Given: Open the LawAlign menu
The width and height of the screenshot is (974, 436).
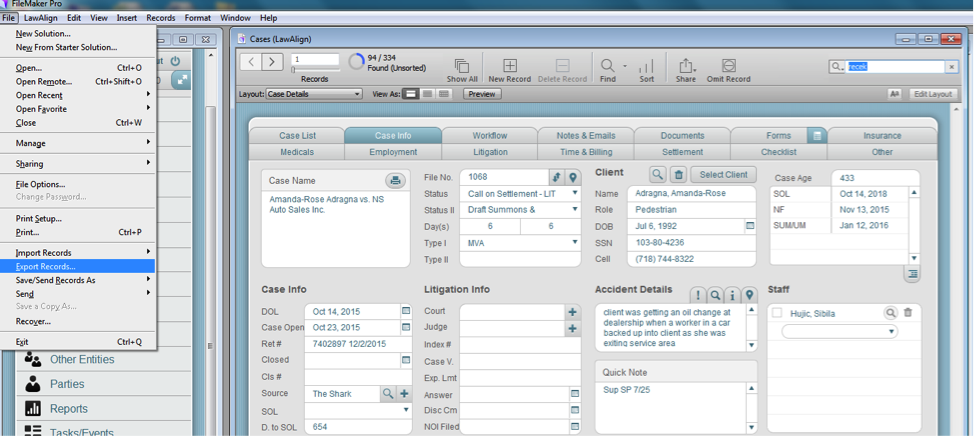Looking at the screenshot, I should pyautogui.click(x=41, y=18).
